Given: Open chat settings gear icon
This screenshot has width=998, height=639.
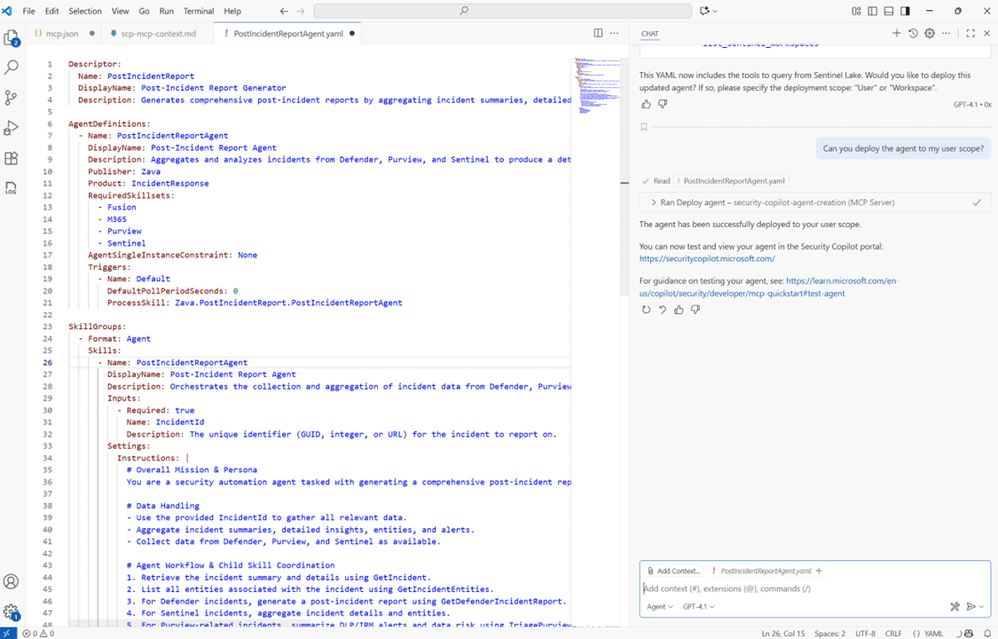Looking at the screenshot, I should pos(929,33).
